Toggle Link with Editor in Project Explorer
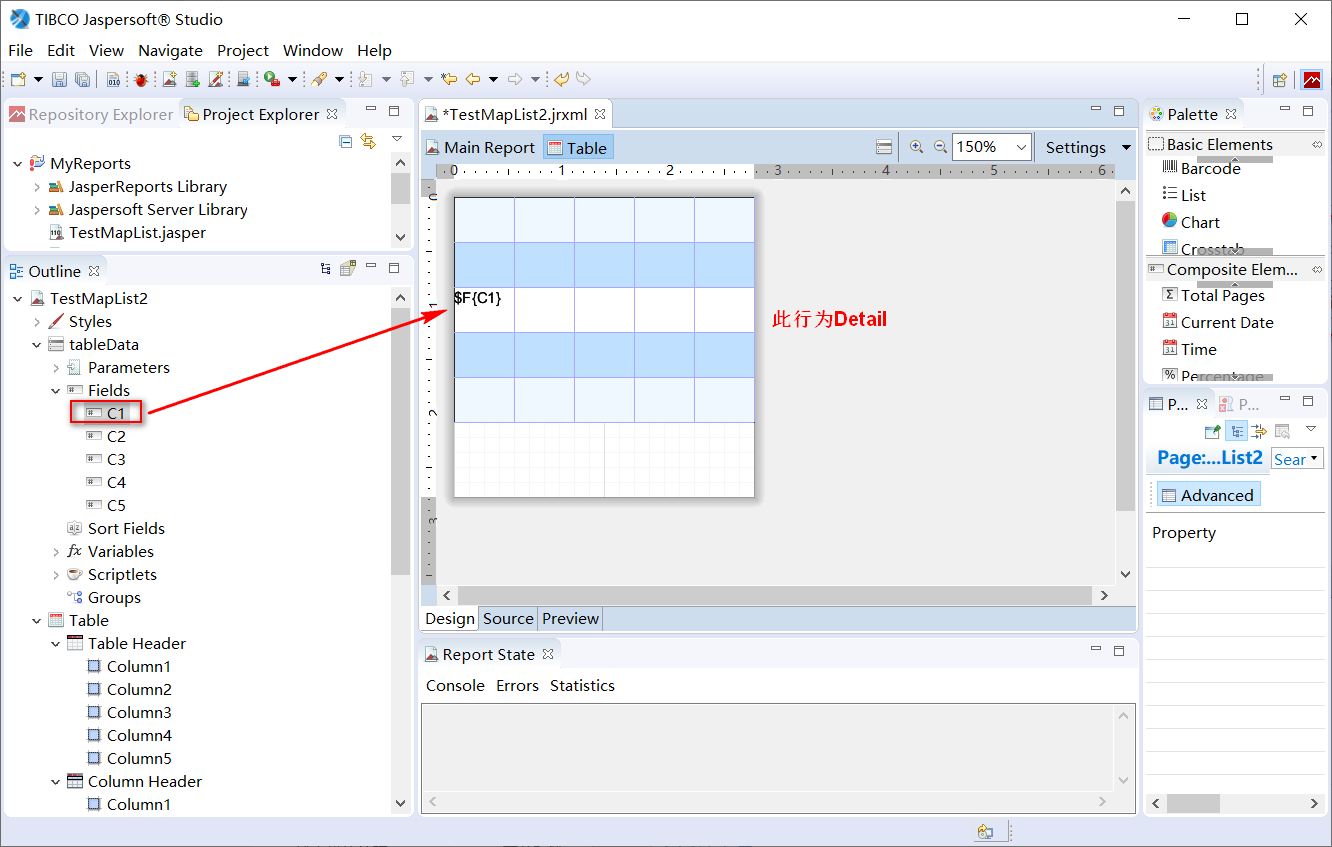Screen dimensions: 1332x847 coord(368,141)
